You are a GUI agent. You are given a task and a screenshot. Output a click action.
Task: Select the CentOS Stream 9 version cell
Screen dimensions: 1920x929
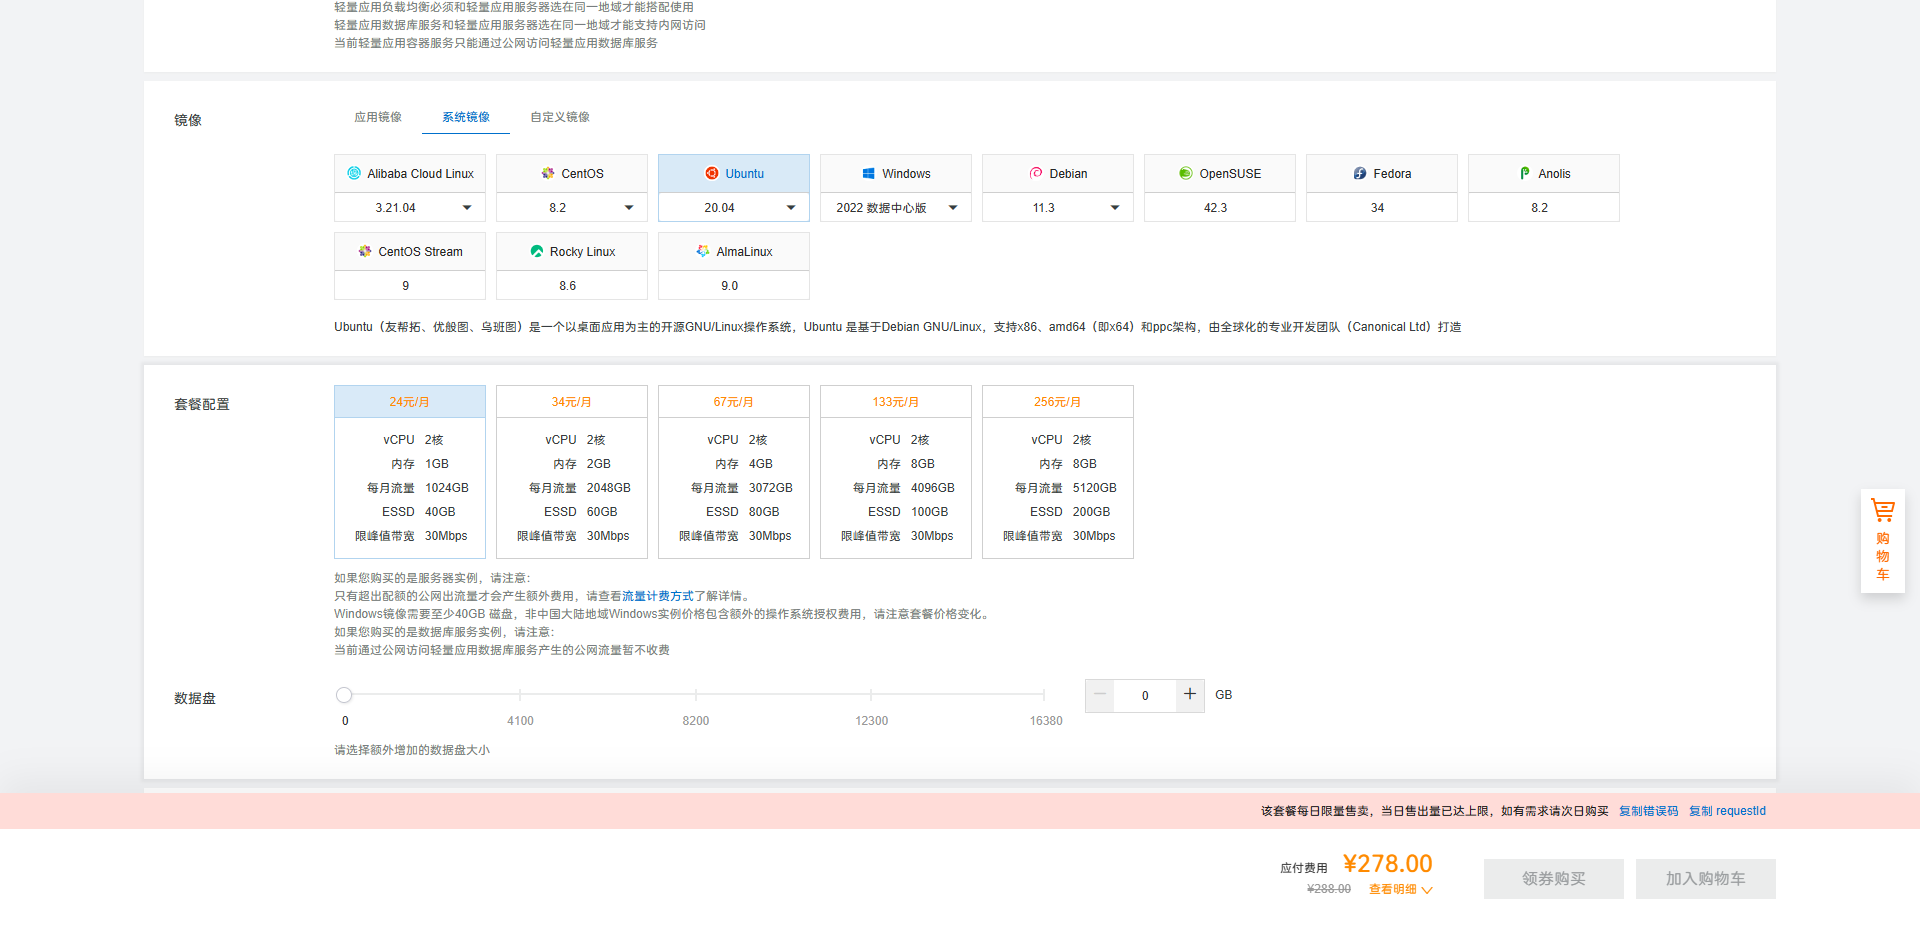click(410, 285)
